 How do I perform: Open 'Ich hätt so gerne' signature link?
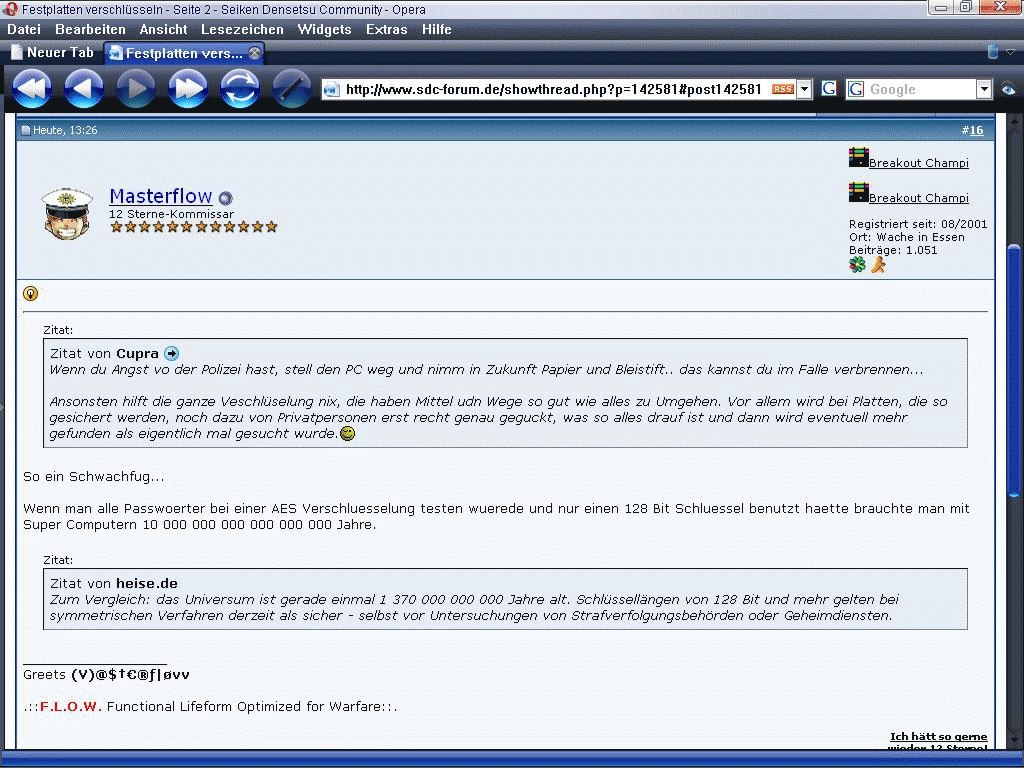(938, 737)
